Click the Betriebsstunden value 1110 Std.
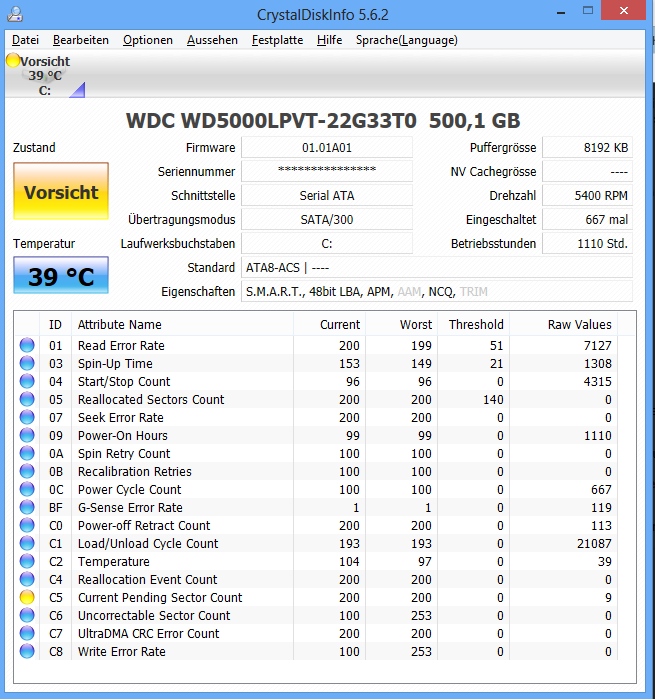Image resolution: width=655 pixels, height=699 pixels. pyautogui.click(x=587, y=243)
